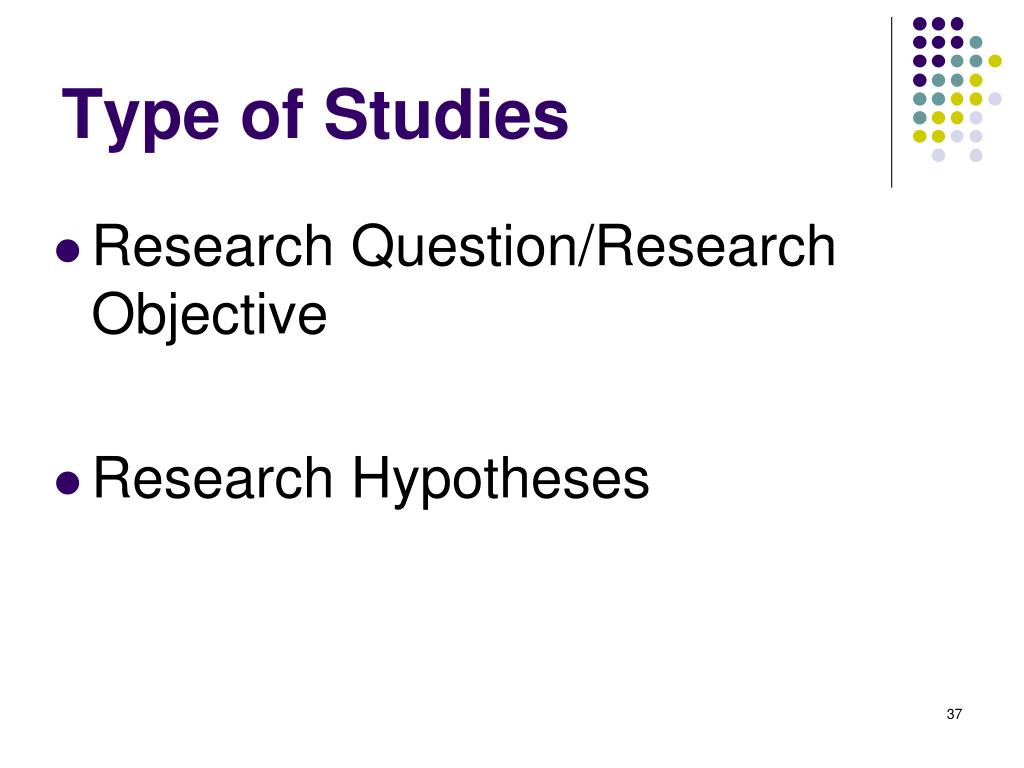Click the rightmost yellow dot of the grid
1024x768 pixels.
coord(995,61)
